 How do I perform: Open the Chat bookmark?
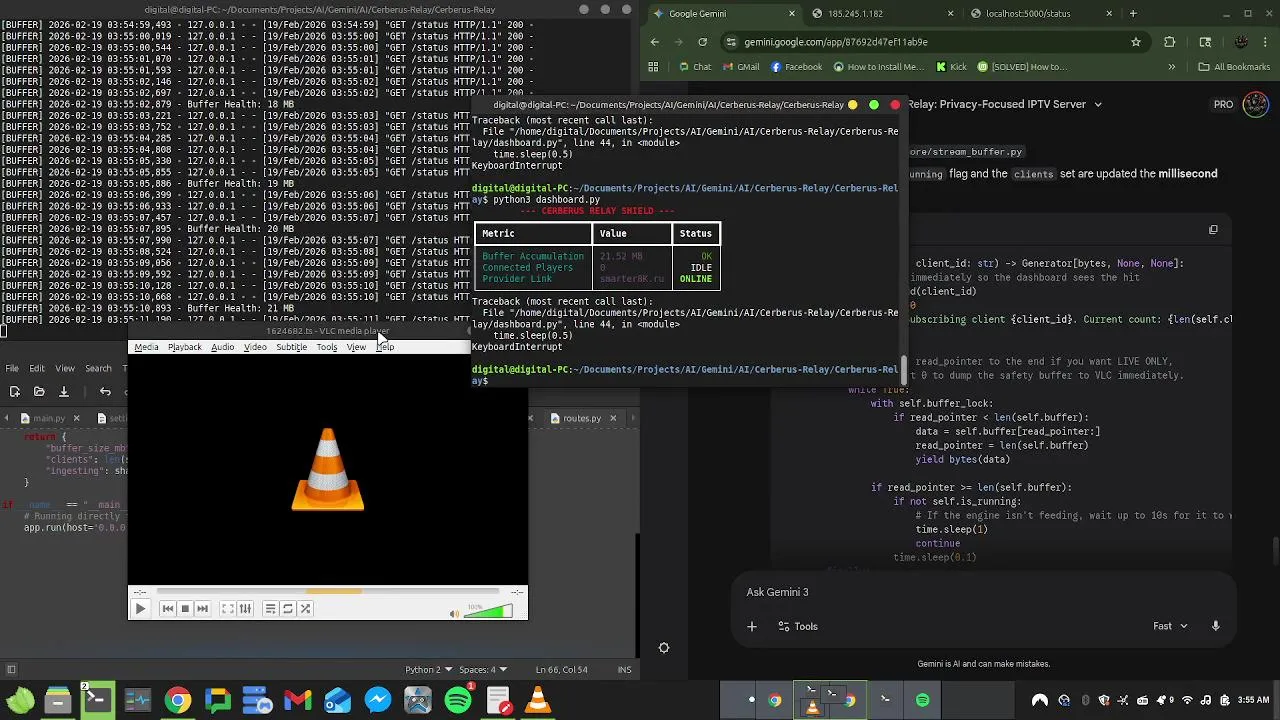(x=695, y=67)
